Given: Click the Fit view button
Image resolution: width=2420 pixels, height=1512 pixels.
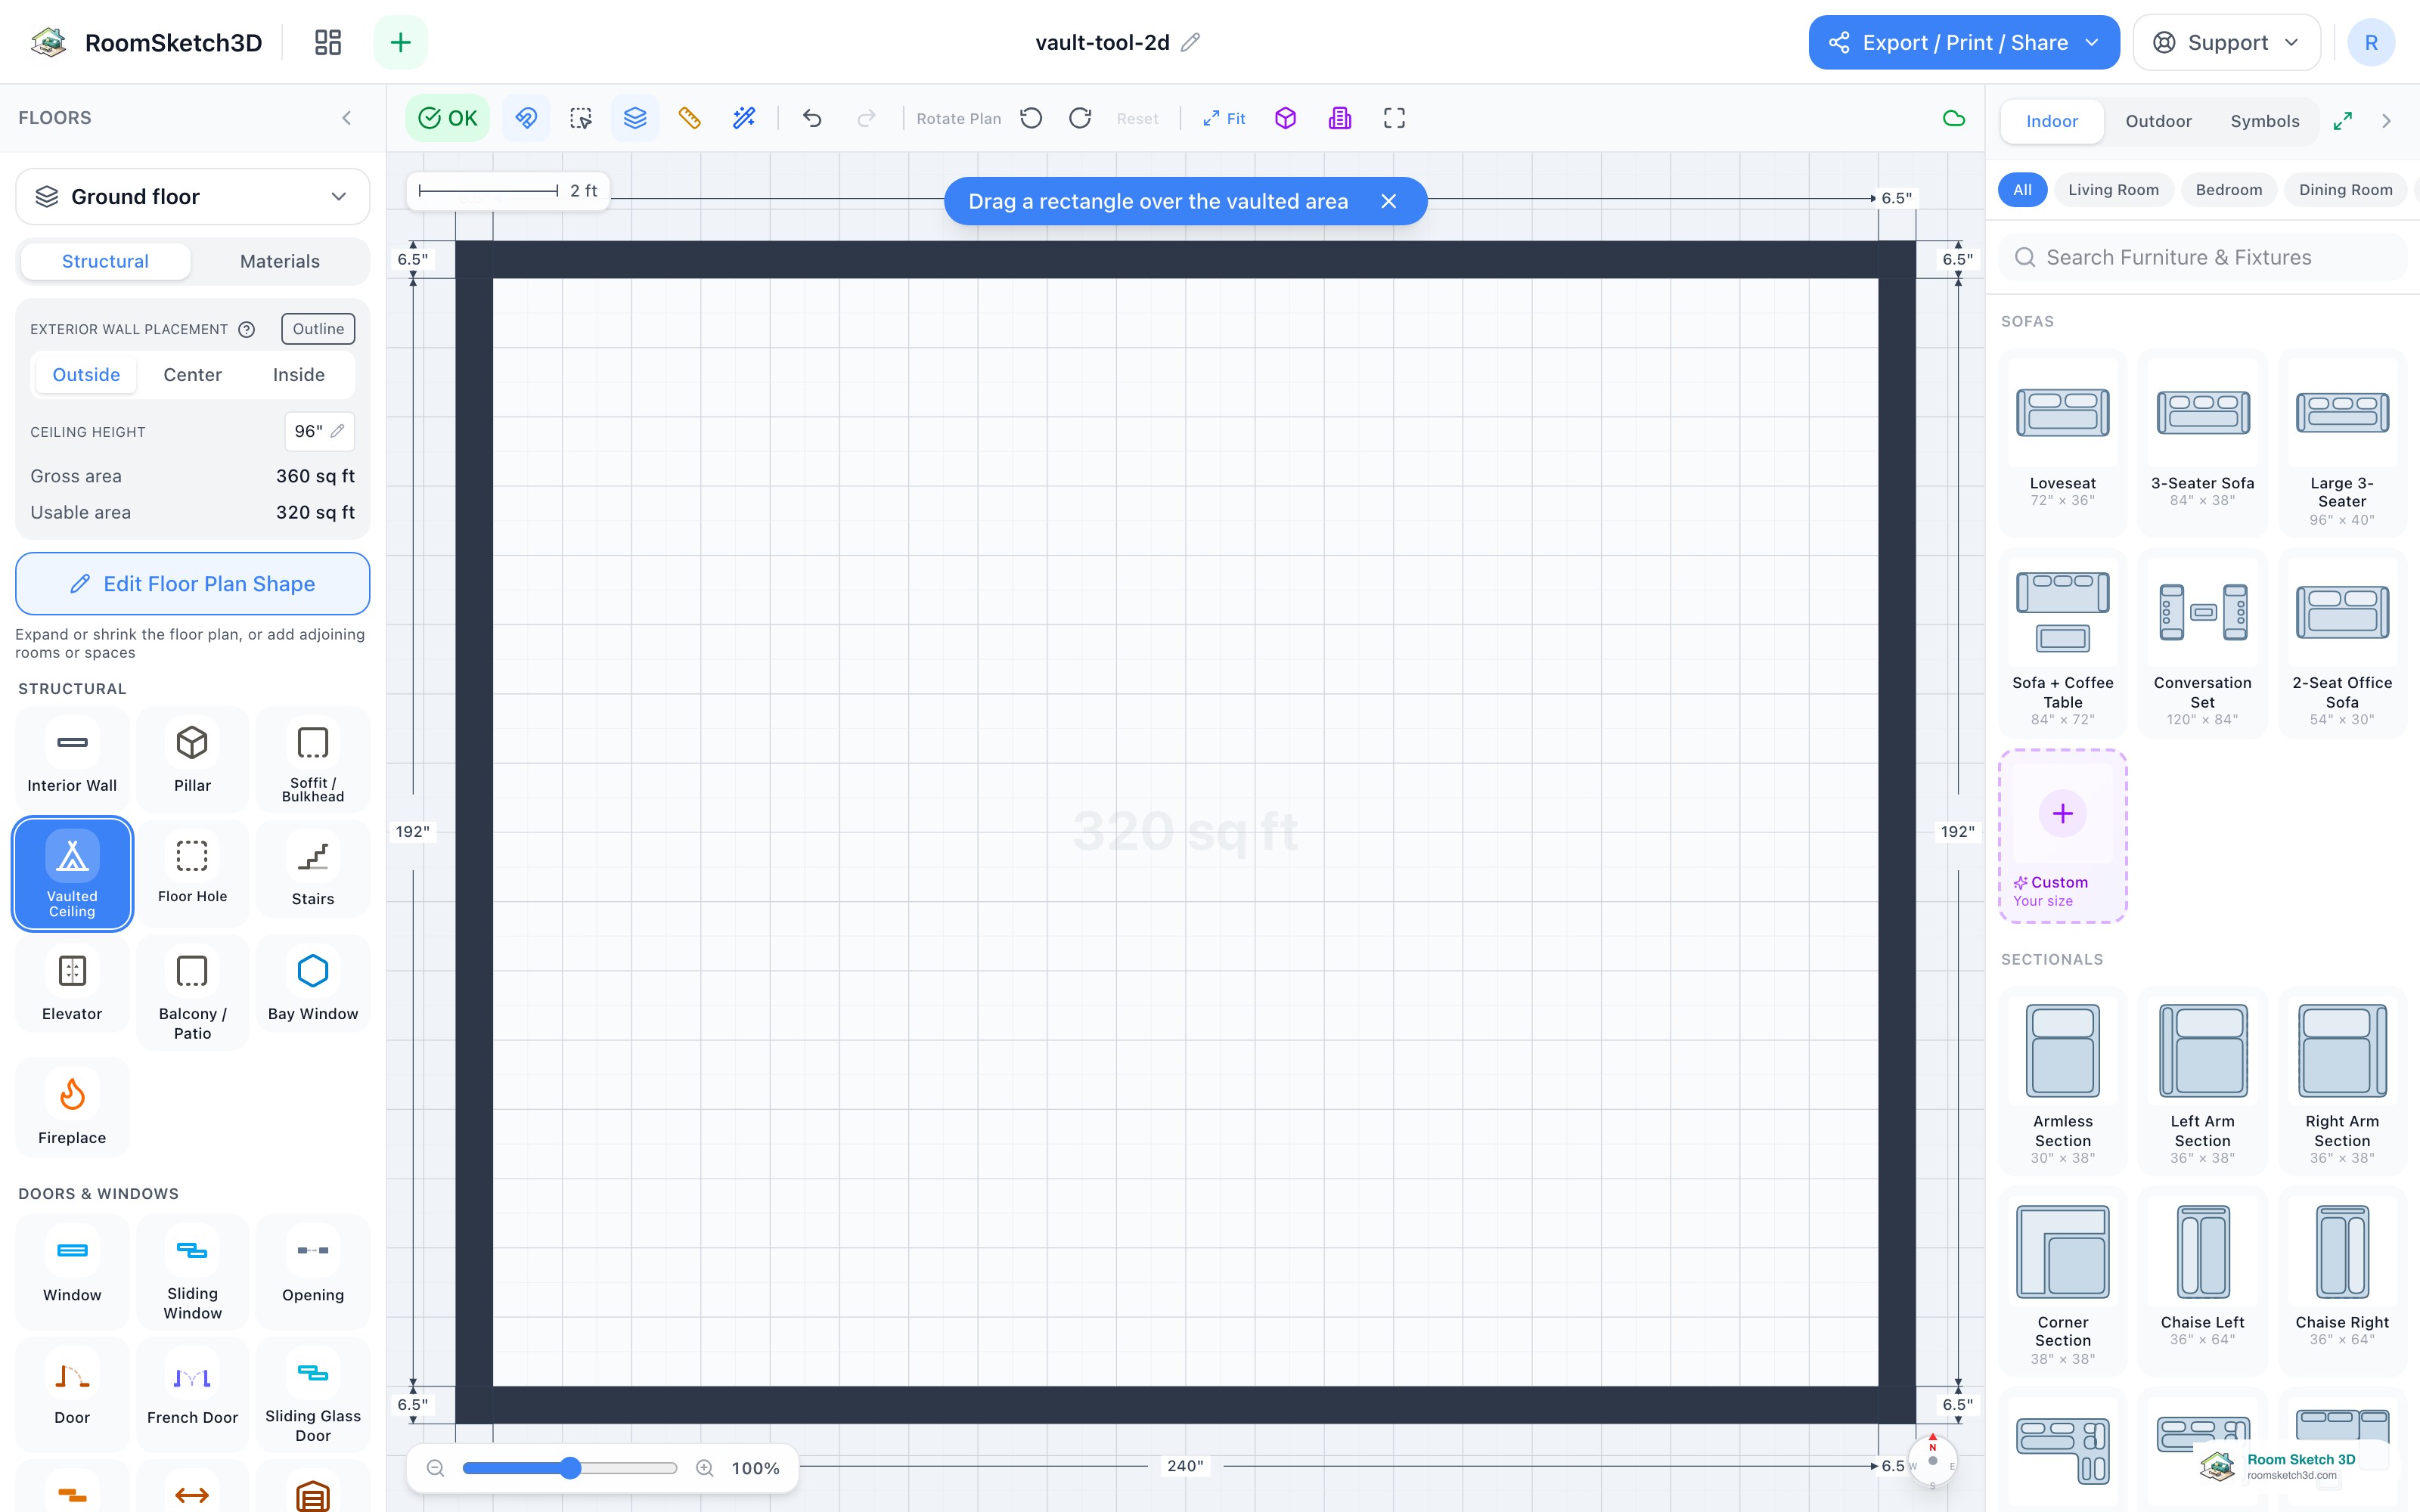Looking at the screenshot, I should [x=1223, y=118].
